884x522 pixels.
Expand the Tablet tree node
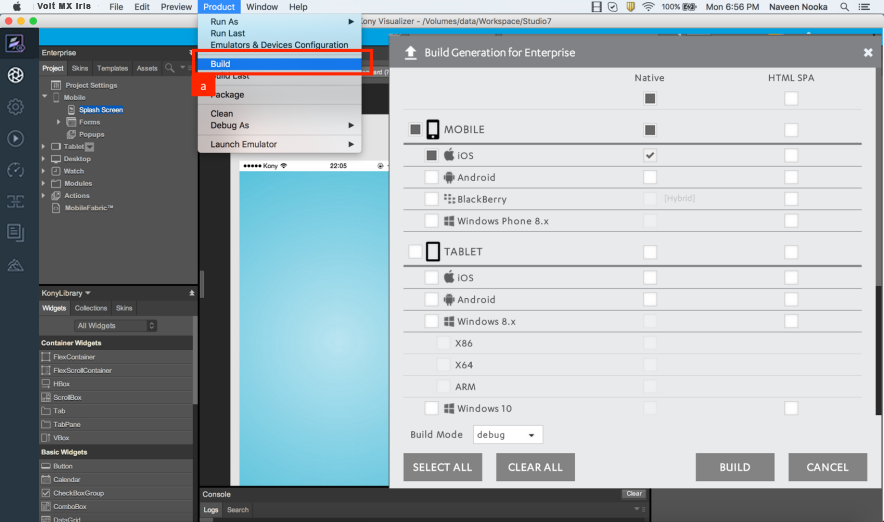click(44, 147)
